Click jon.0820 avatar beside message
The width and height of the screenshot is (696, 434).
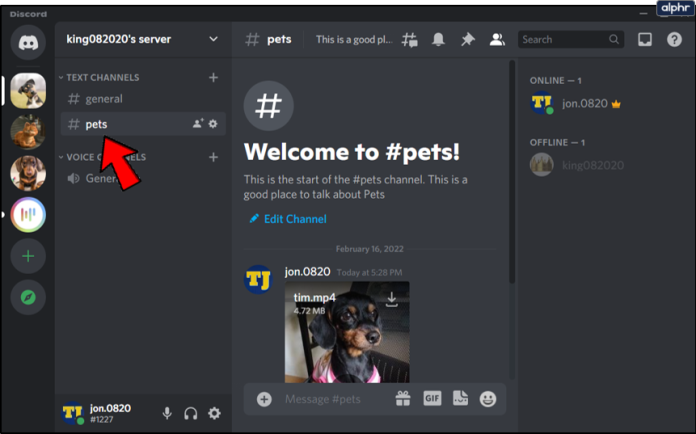pyautogui.click(x=258, y=280)
